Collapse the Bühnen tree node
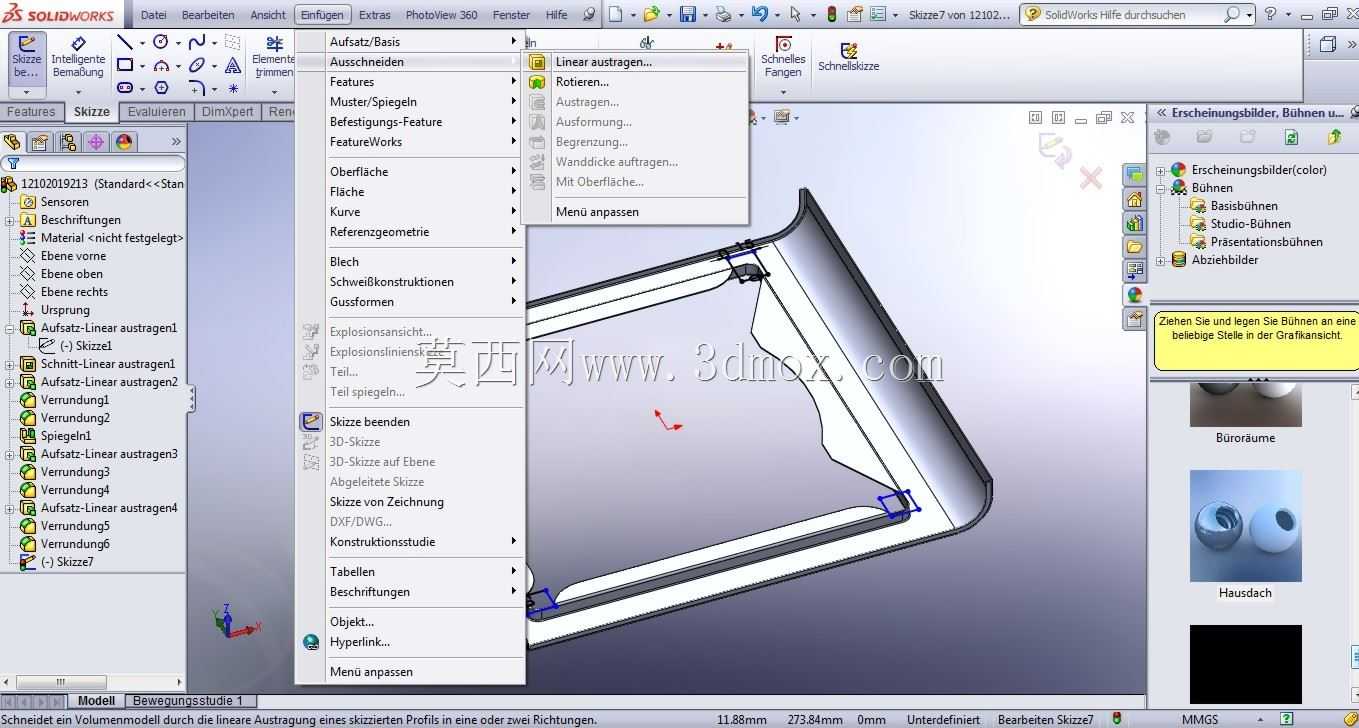 pyautogui.click(x=1161, y=188)
